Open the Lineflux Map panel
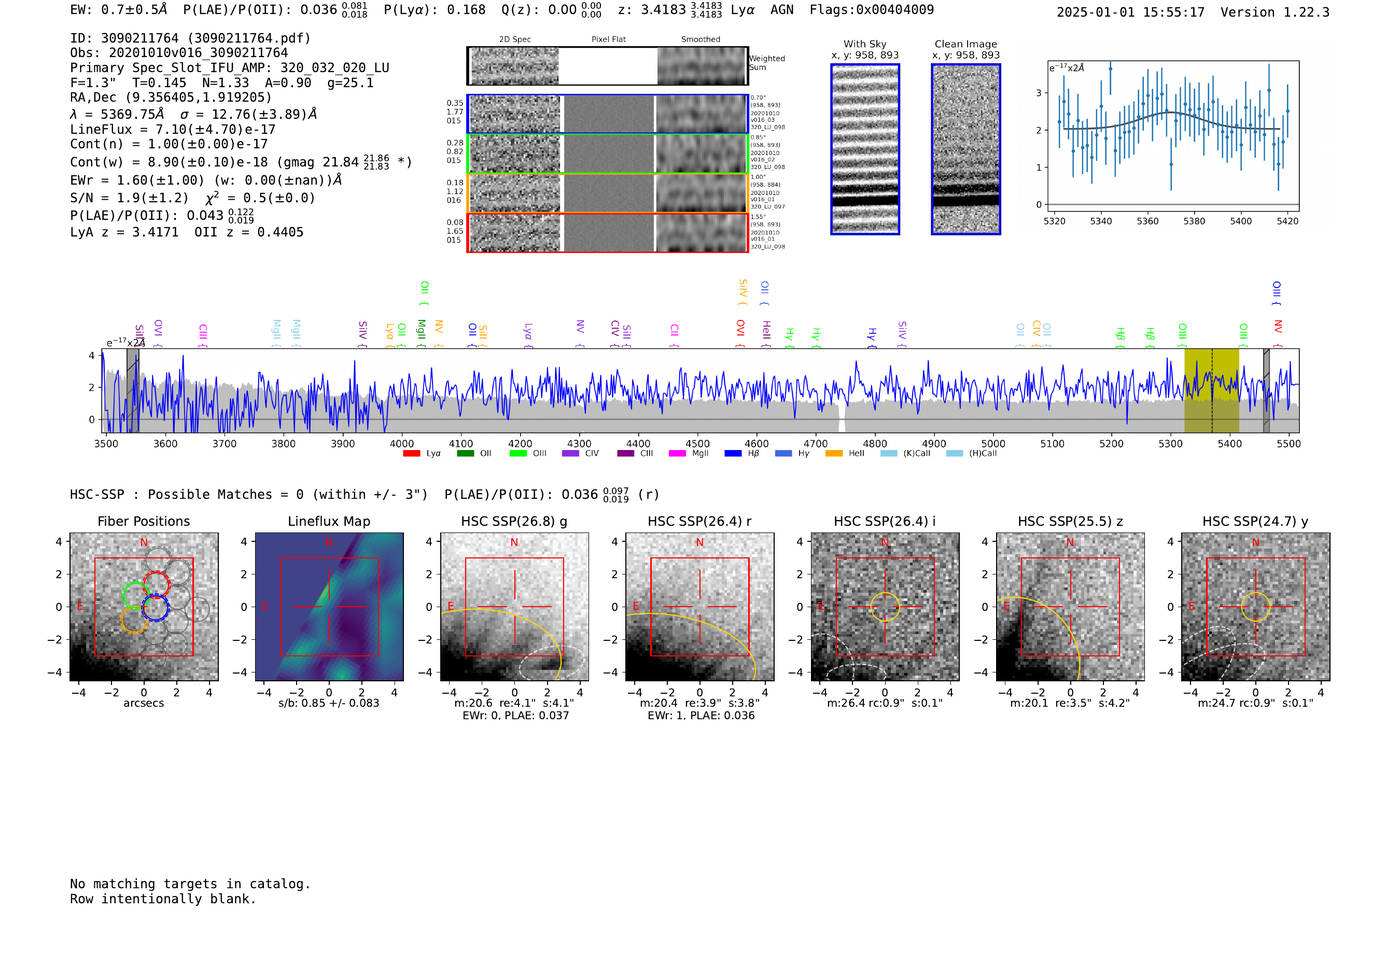 [x=329, y=607]
